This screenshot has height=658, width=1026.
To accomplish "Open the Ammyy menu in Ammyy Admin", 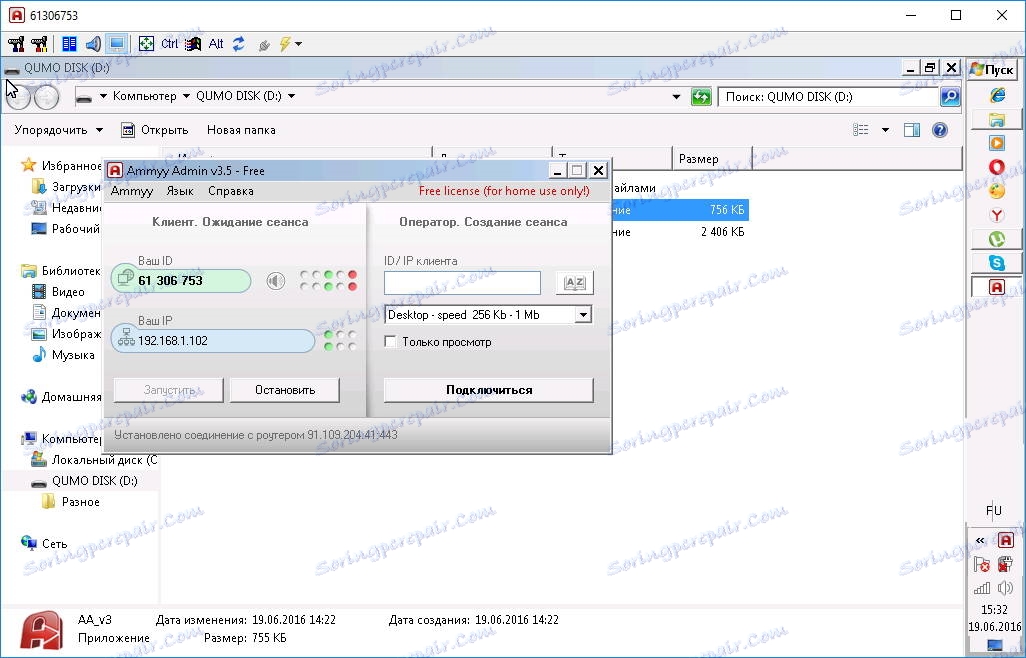I will 132,191.
